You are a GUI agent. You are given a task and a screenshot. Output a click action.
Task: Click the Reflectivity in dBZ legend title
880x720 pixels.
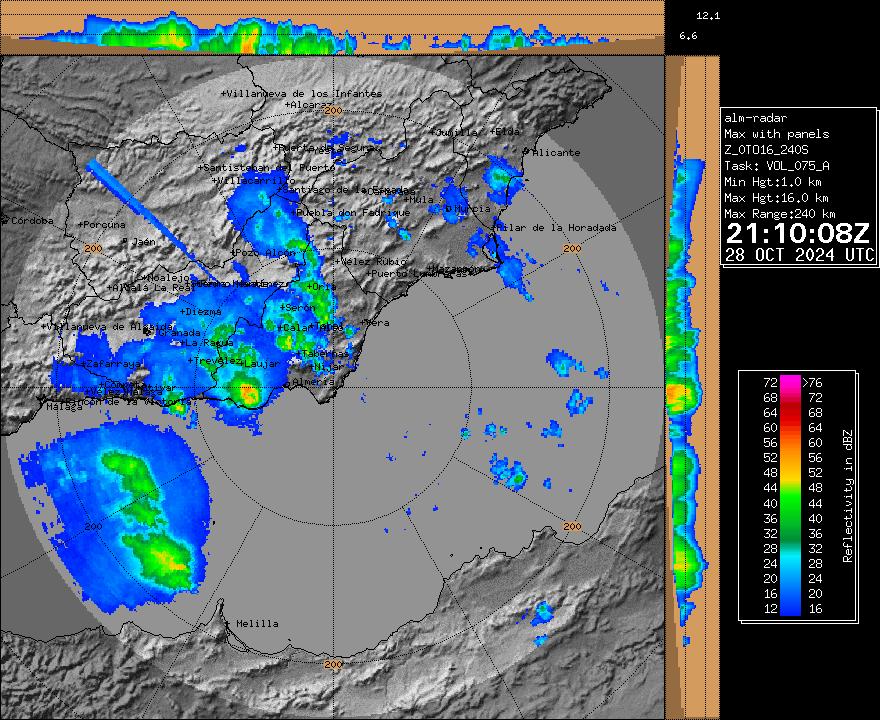point(847,494)
